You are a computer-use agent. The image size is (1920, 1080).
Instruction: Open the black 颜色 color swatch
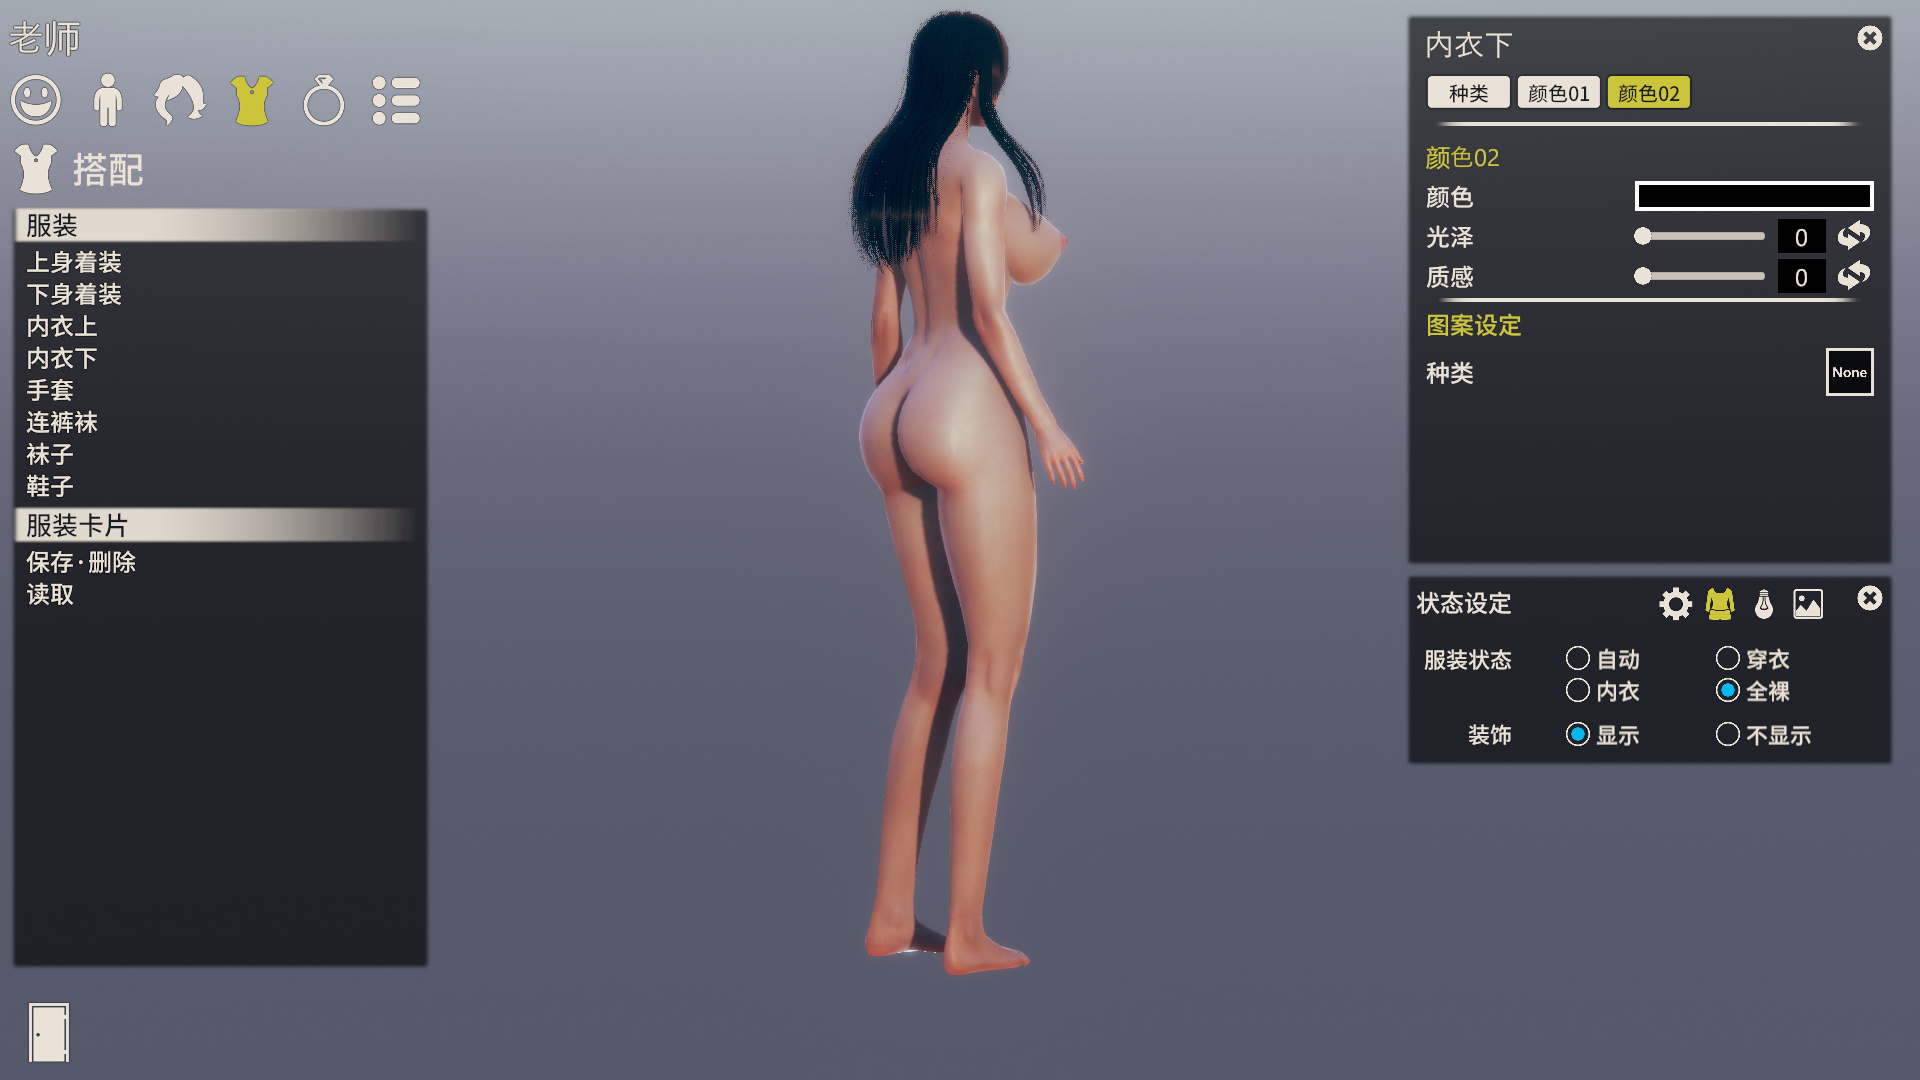coord(1754,196)
